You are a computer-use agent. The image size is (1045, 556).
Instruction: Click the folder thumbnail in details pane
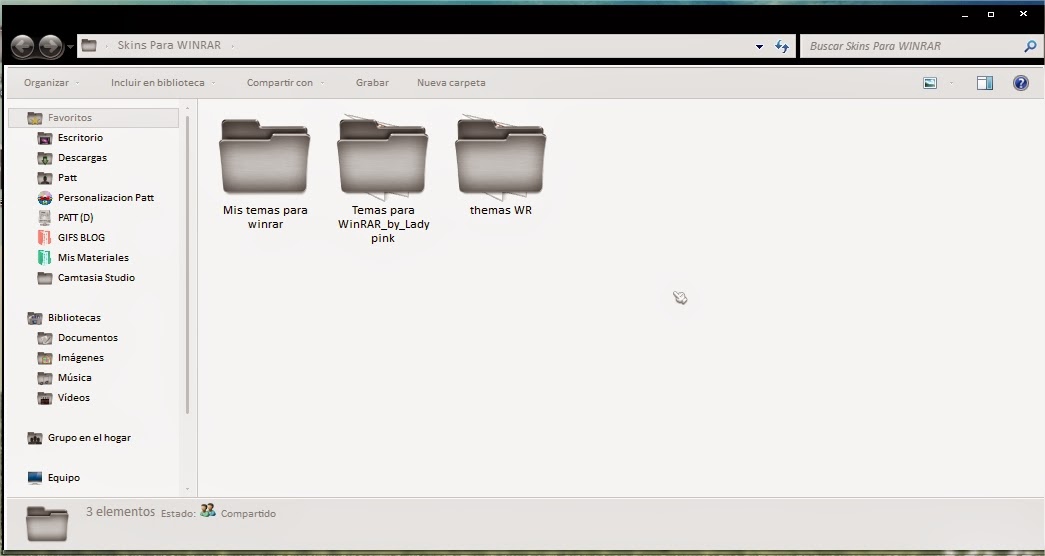tap(47, 523)
